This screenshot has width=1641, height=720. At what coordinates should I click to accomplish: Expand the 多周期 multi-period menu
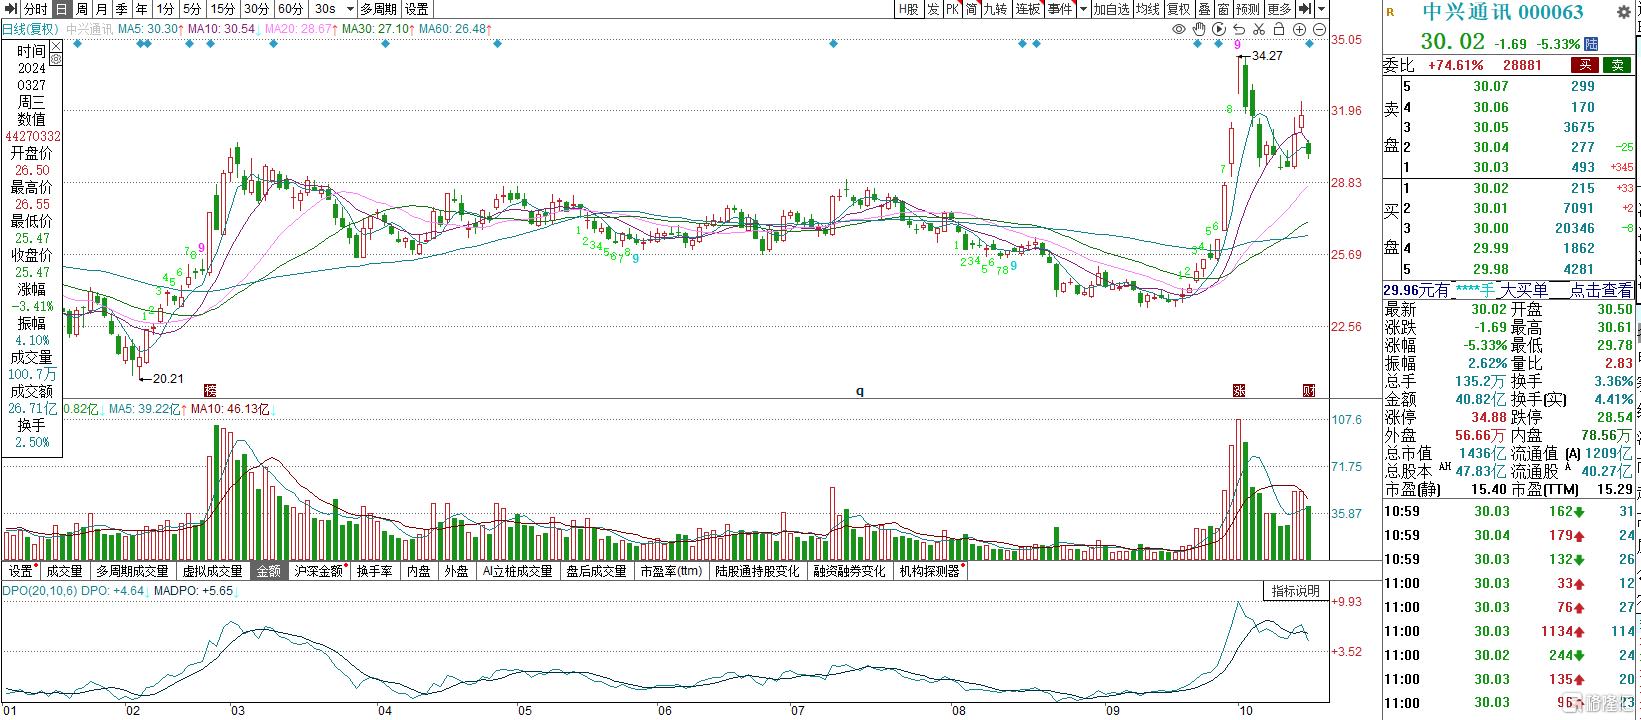tap(378, 9)
